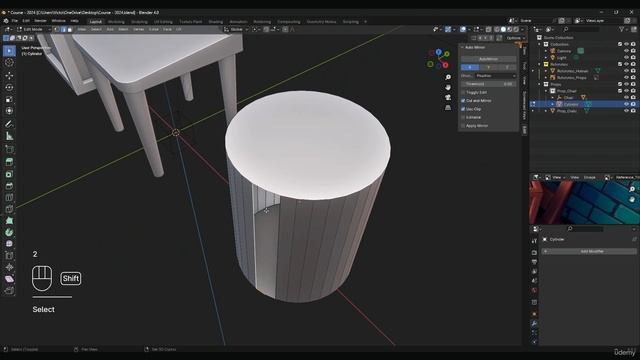
Task: Open the Edit Mode dropdown
Action: click(33, 29)
